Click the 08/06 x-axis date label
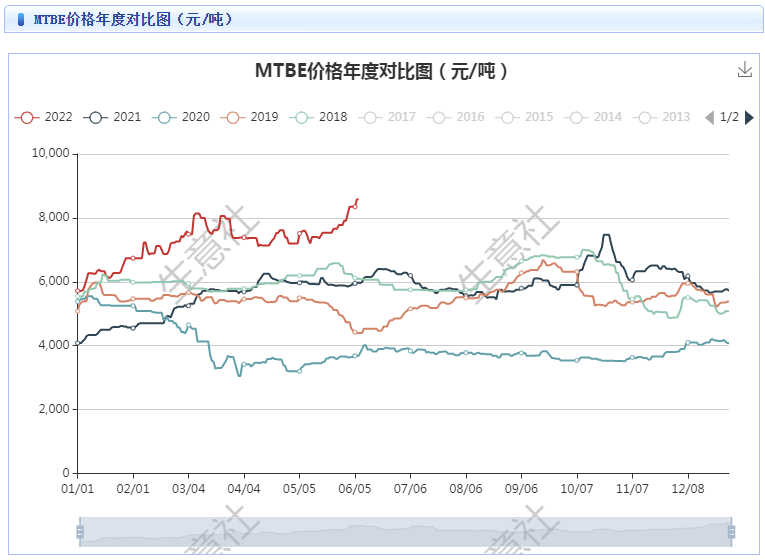The height and width of the screenshot is (560, 765). coord(466,489)
